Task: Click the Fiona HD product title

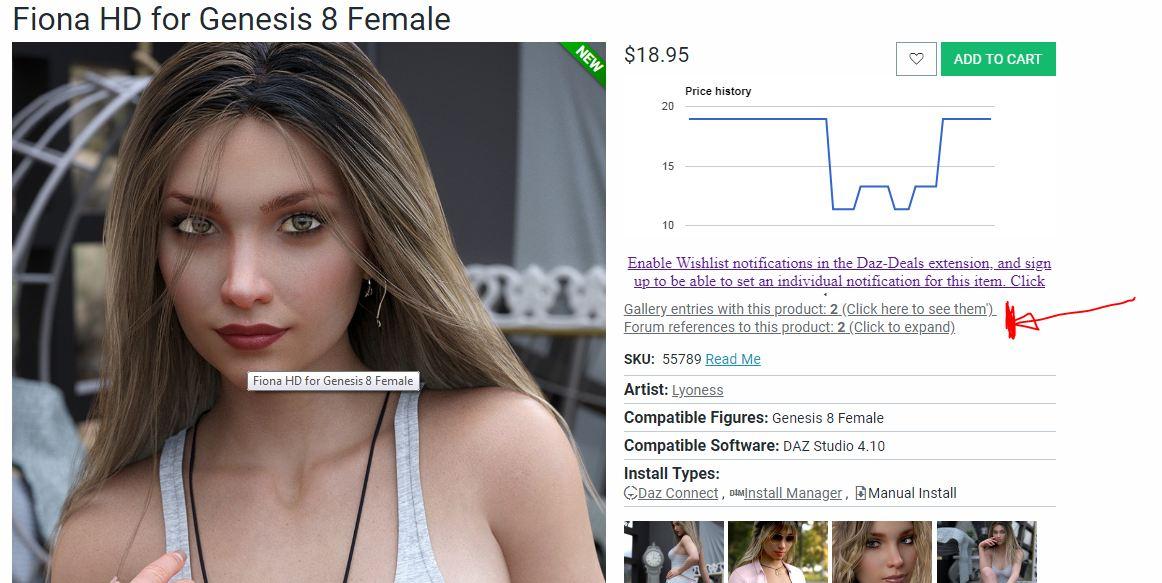Action: click(232, 19)
